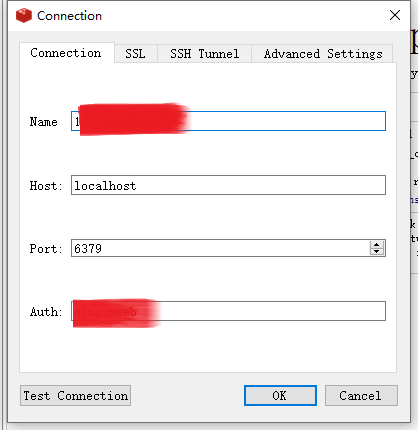Focus the Auth password field

(x=228, y=311)
